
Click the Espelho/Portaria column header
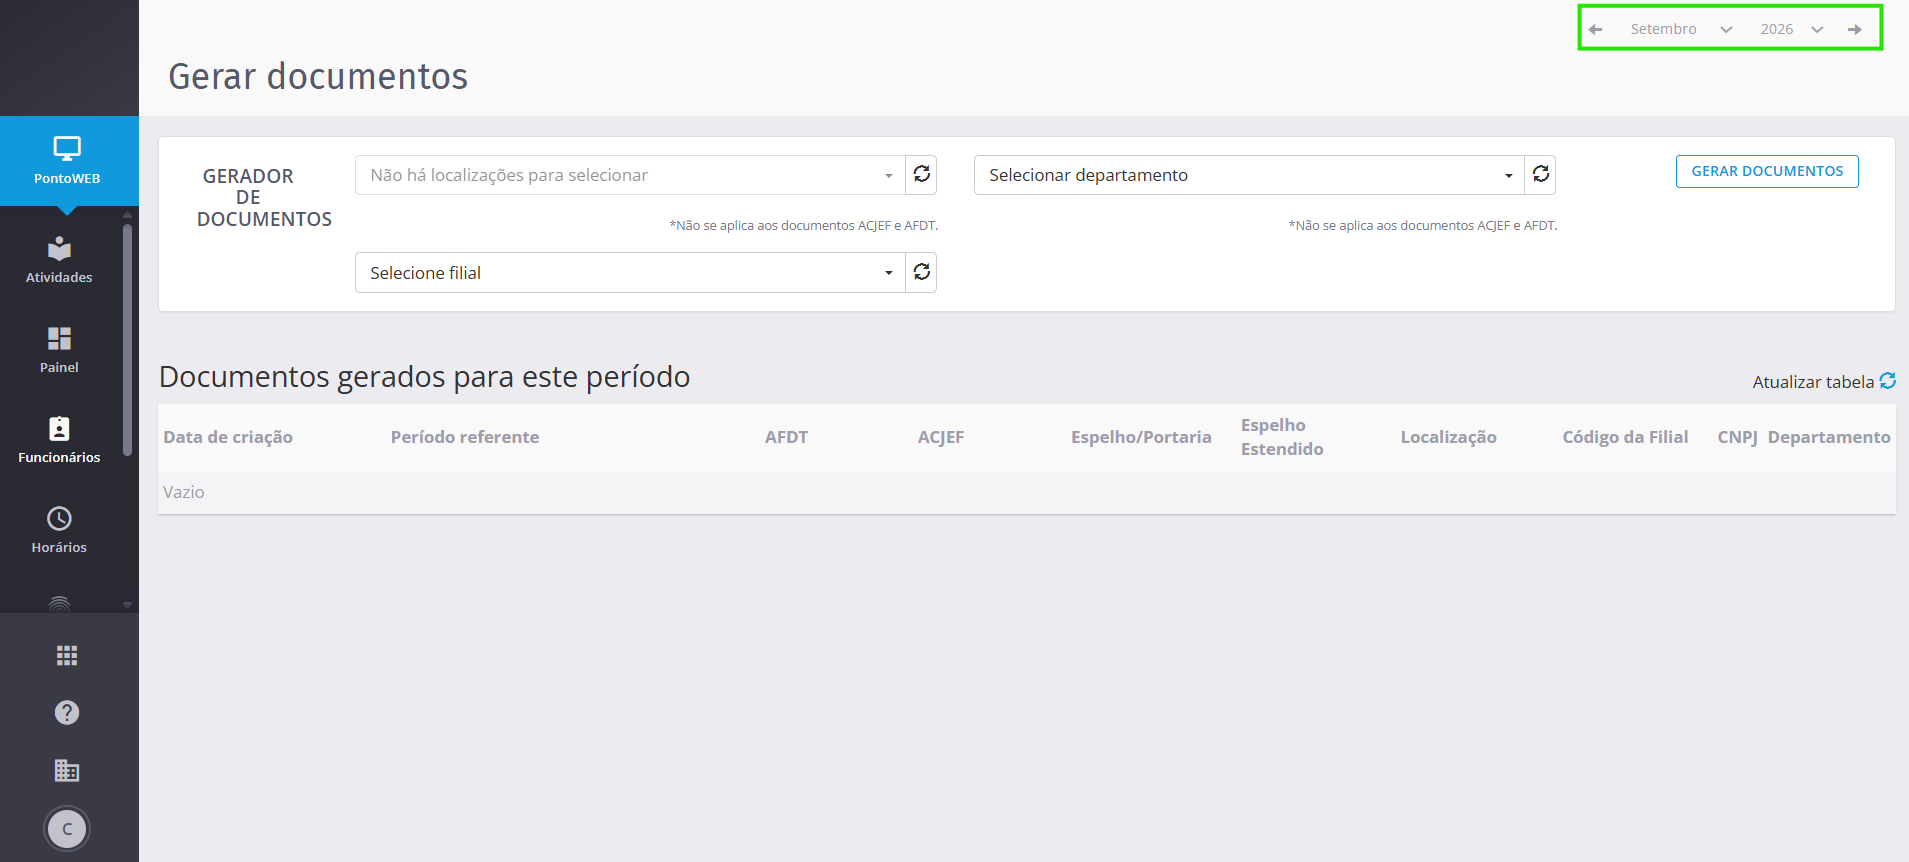pos(1141,437)
